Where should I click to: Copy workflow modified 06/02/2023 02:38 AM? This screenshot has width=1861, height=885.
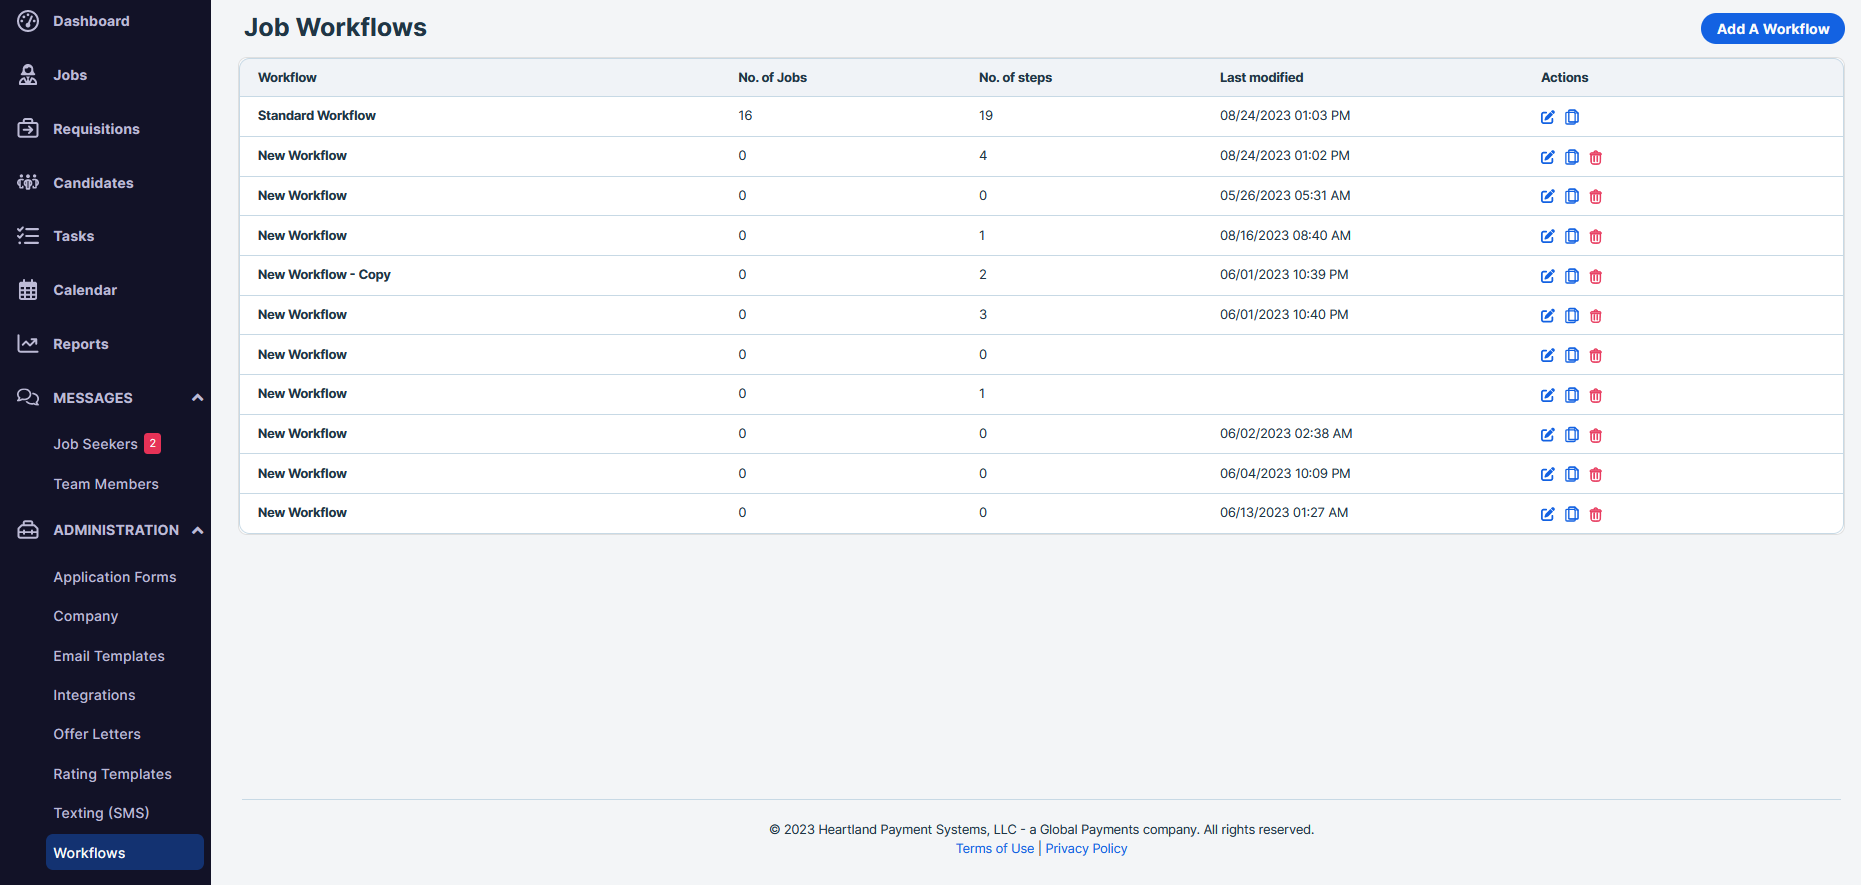[x=1572, y=435]
